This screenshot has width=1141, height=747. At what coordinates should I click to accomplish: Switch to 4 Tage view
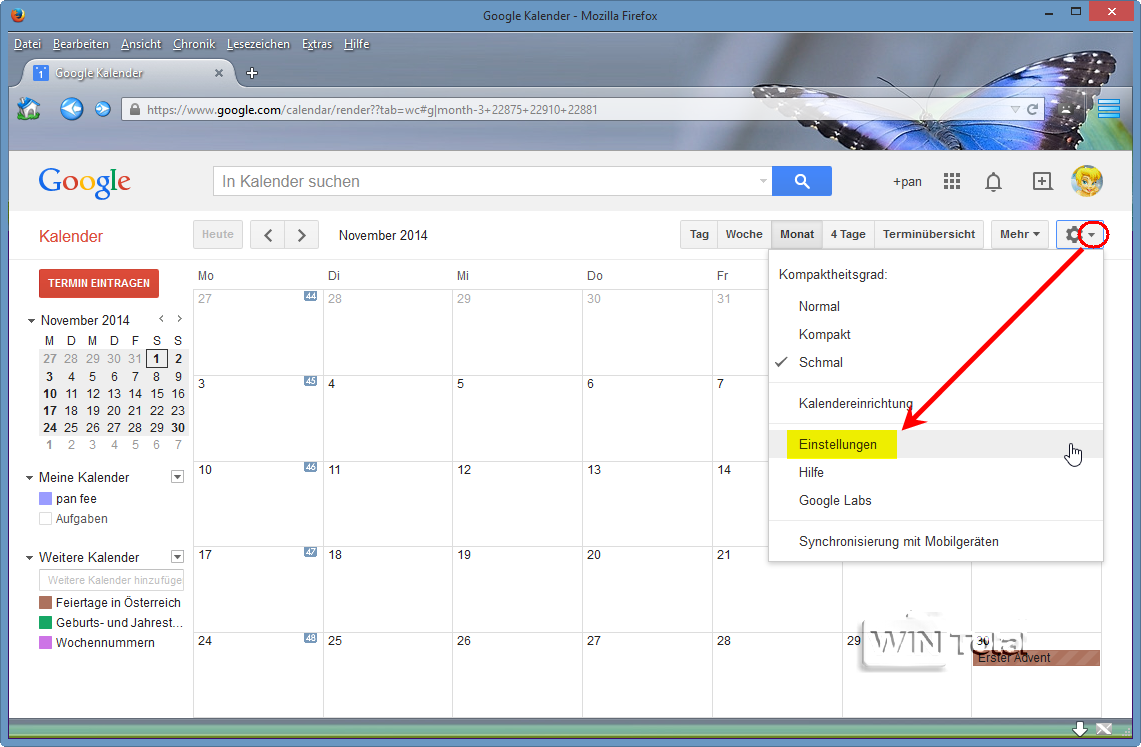tap(848, 234)
